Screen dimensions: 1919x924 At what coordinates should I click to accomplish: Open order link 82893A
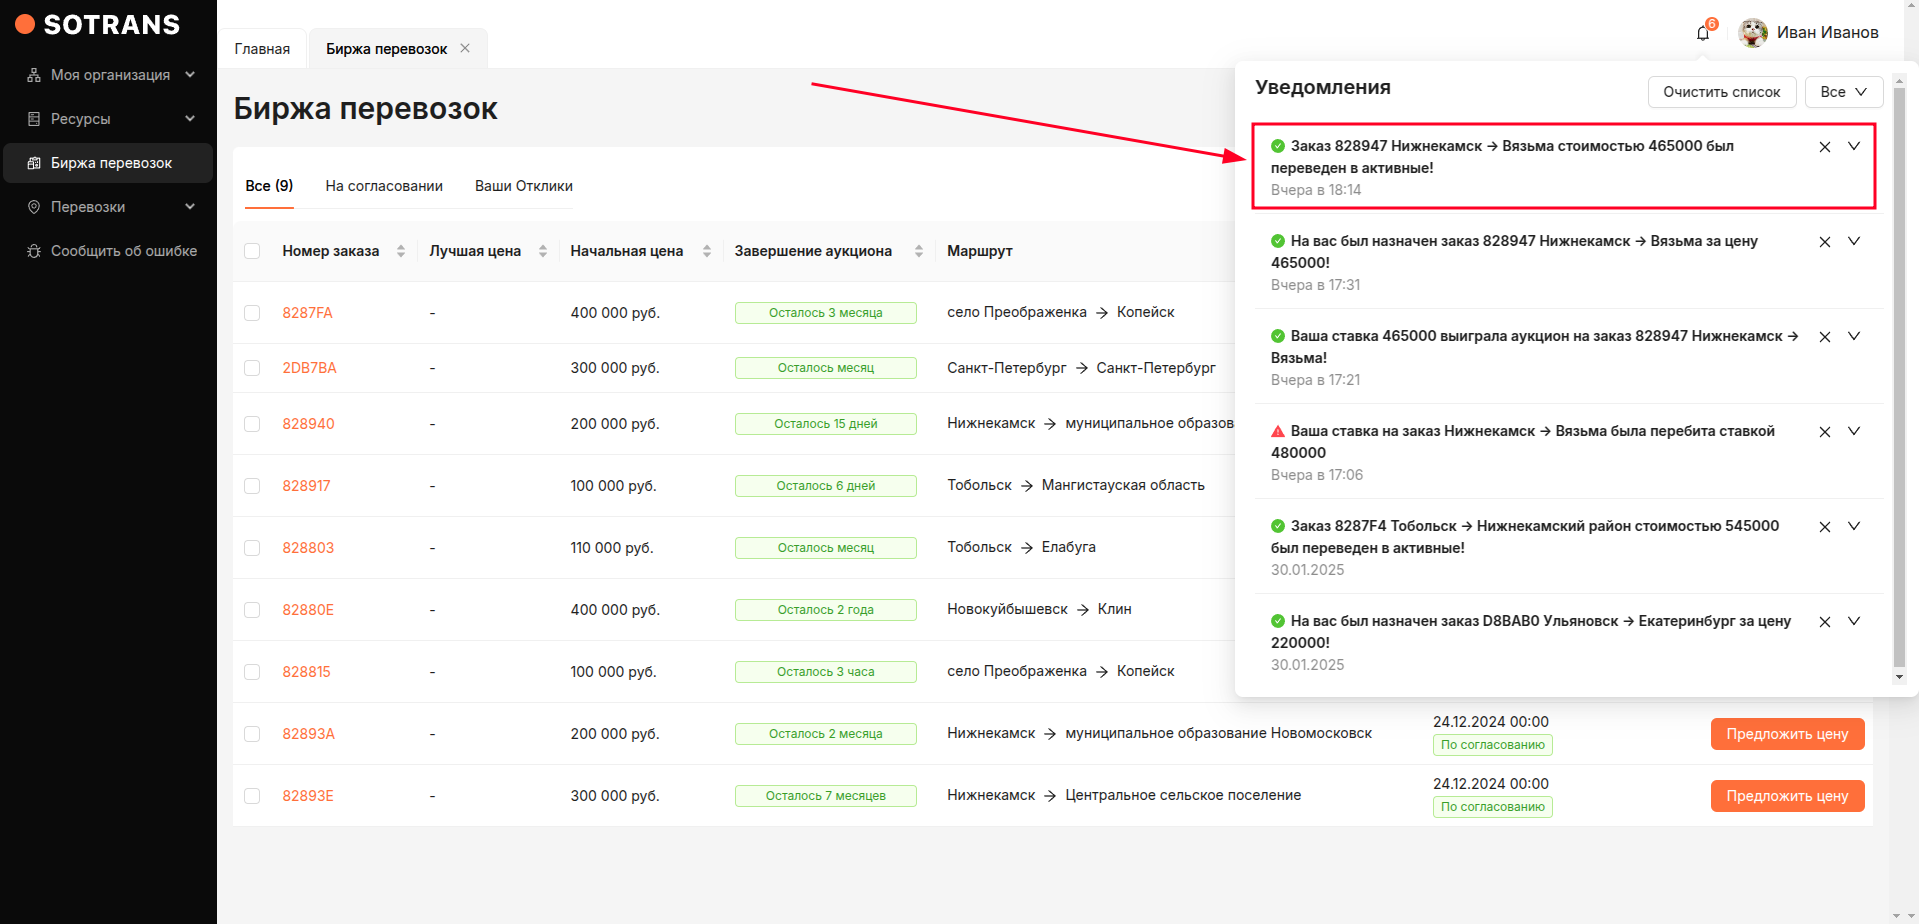[x=308, y=734]
